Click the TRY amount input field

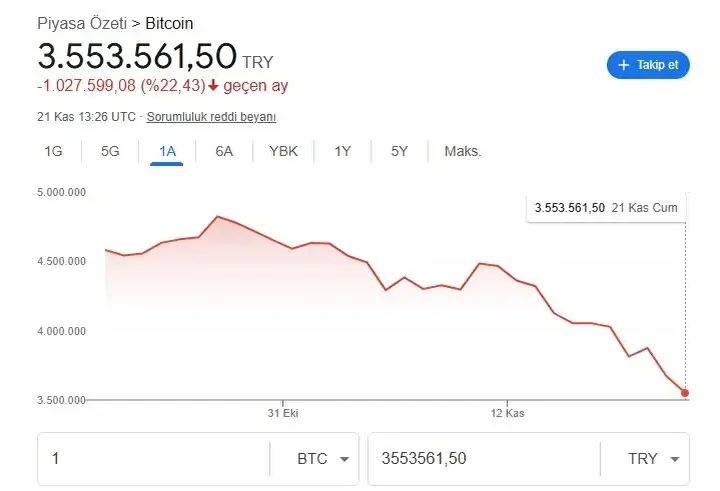point(480,458)
